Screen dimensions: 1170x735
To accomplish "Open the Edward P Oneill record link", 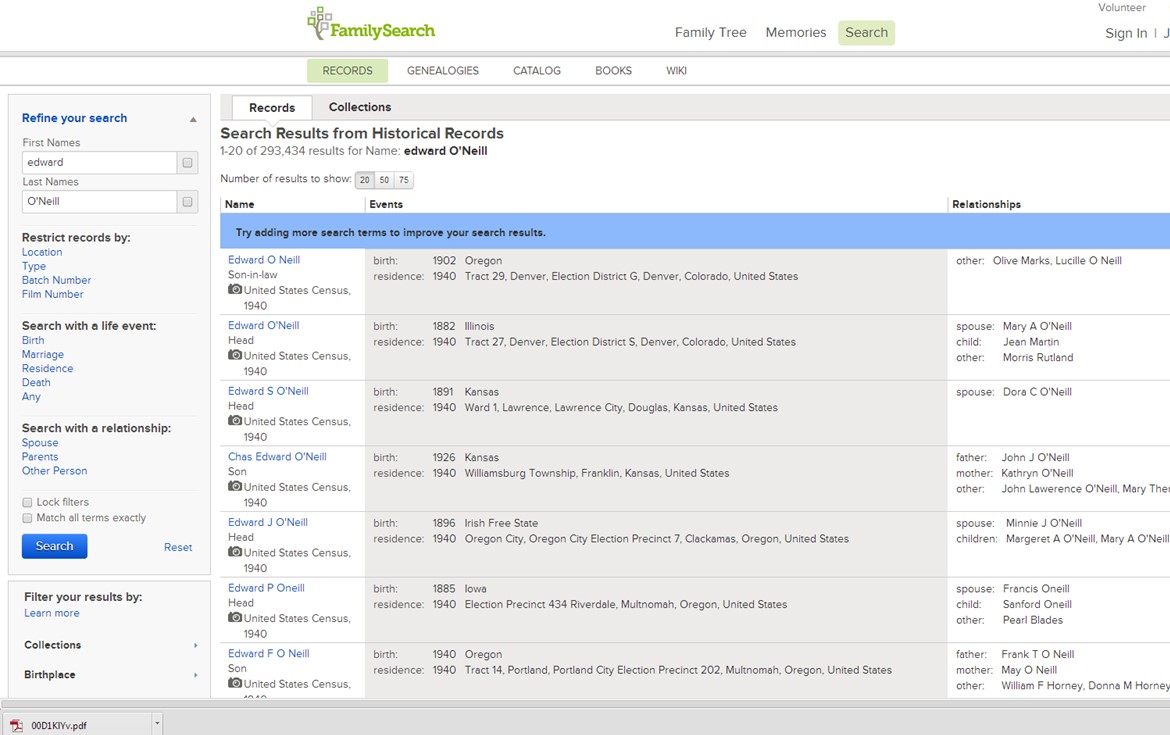I will tap(266, 588).
